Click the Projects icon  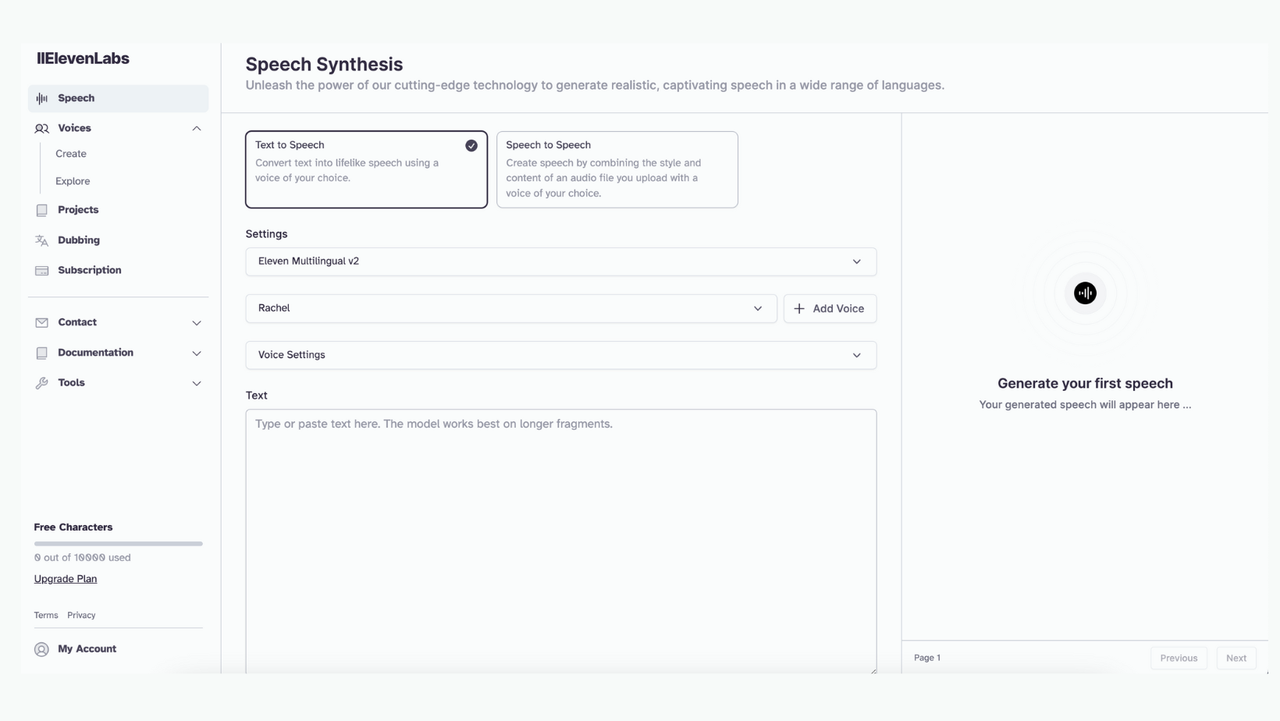pos(41,209)
